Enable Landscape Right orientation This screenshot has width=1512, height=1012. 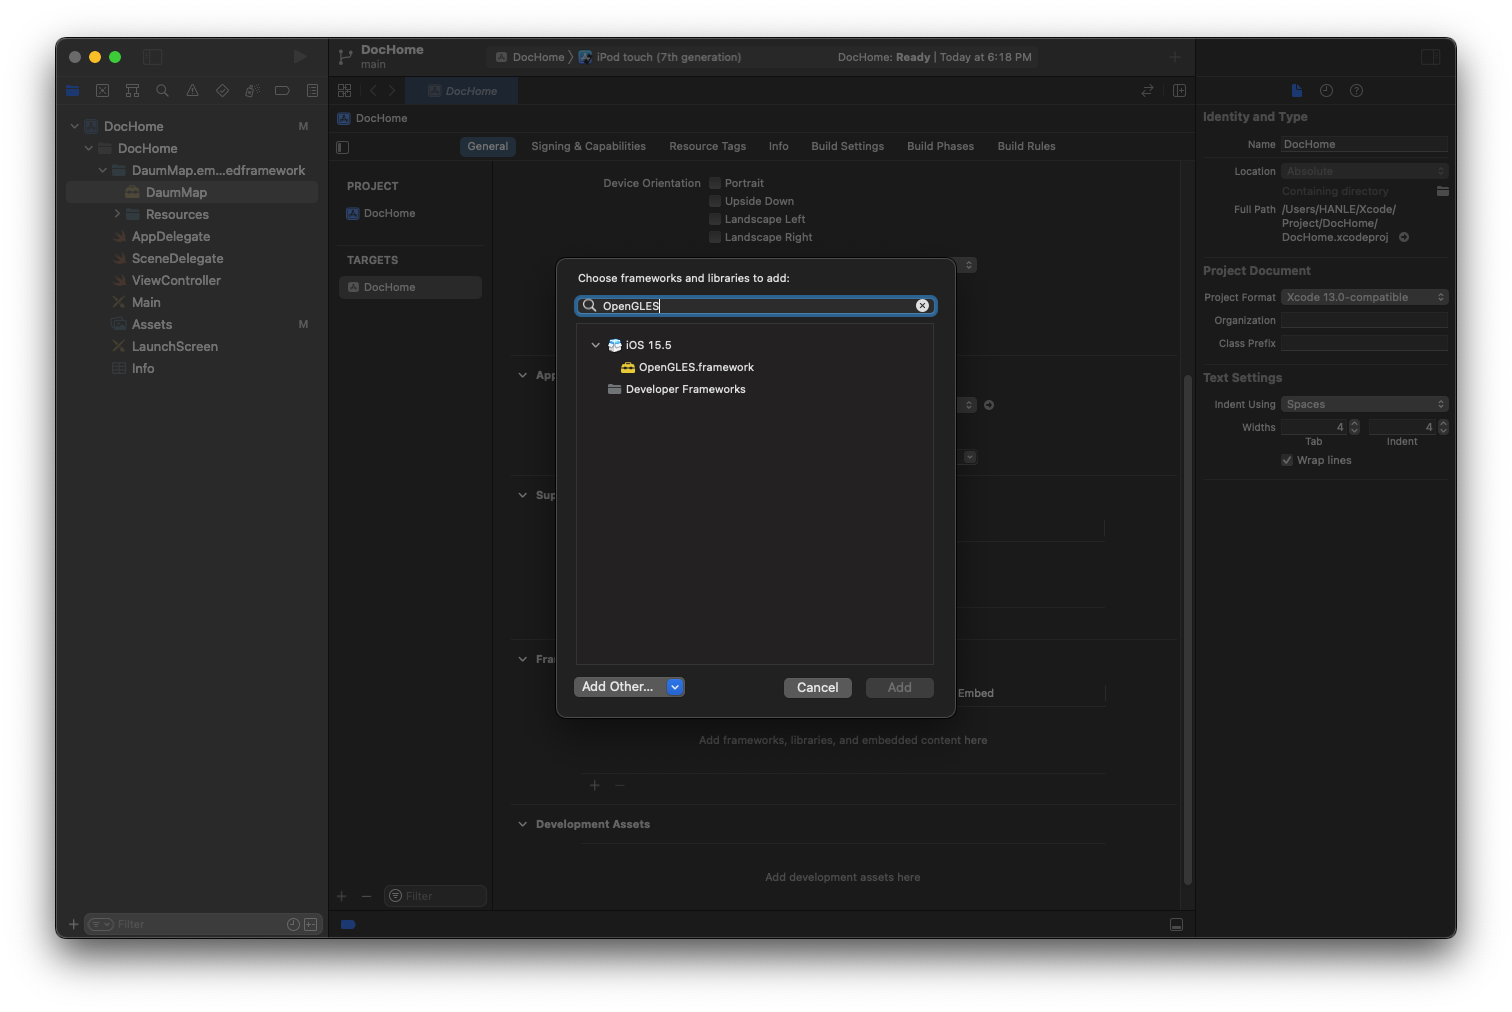715,237
